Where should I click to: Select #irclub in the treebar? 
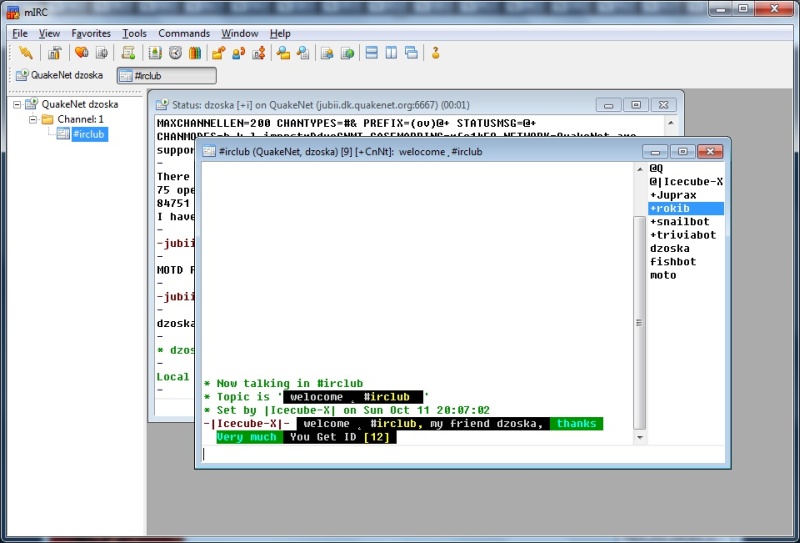pos(89,134)
